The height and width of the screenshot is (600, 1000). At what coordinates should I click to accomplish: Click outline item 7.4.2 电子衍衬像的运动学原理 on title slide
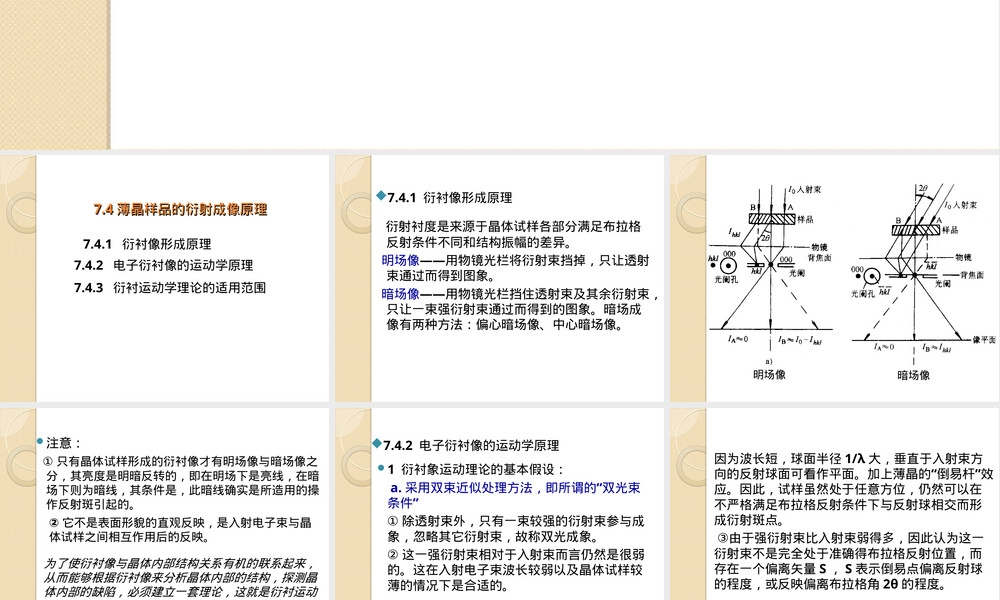tap(163, 265)
